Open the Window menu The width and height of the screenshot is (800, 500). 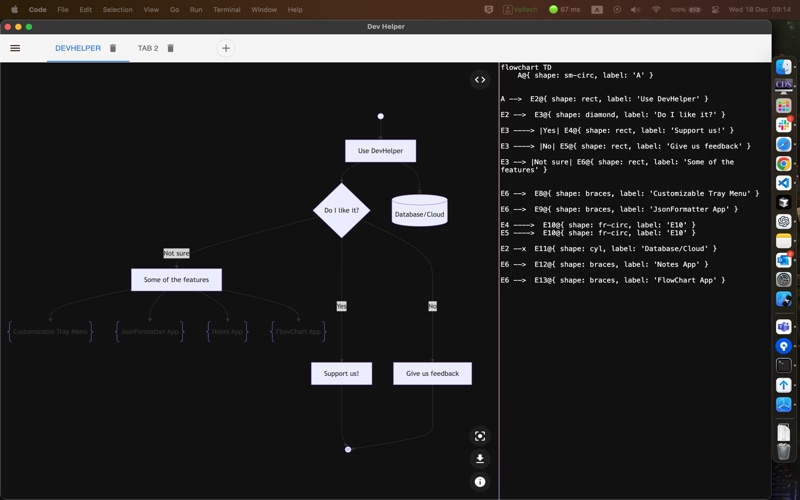click(x=264, y=9)
